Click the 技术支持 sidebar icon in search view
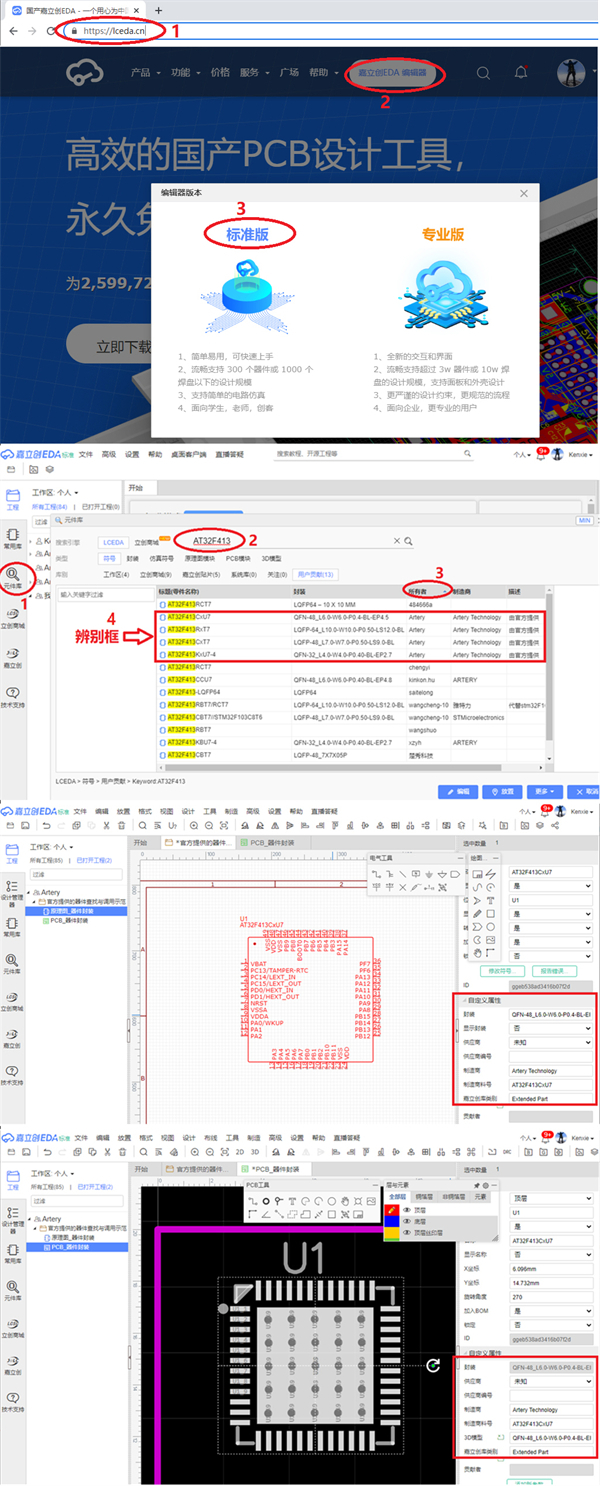 (x=13, y=696)
